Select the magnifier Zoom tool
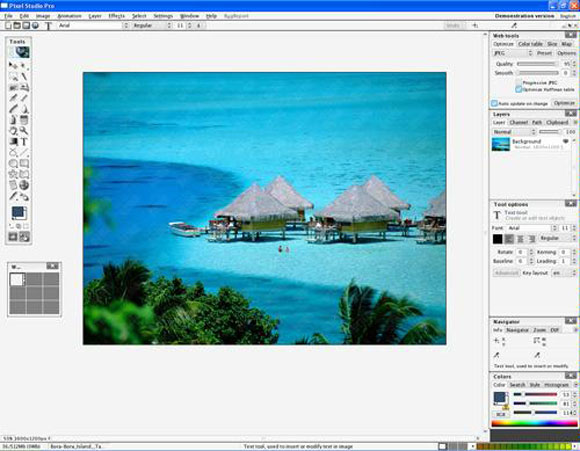This screenshot has height=451, width=580. tap(24, 131)
